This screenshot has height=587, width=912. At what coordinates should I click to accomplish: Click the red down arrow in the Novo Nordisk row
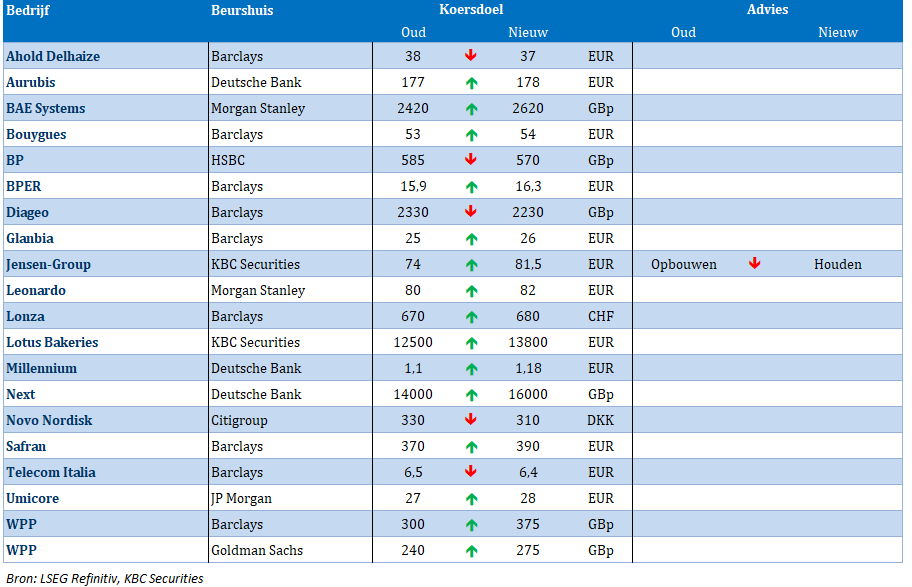click(x=471, y=419)
